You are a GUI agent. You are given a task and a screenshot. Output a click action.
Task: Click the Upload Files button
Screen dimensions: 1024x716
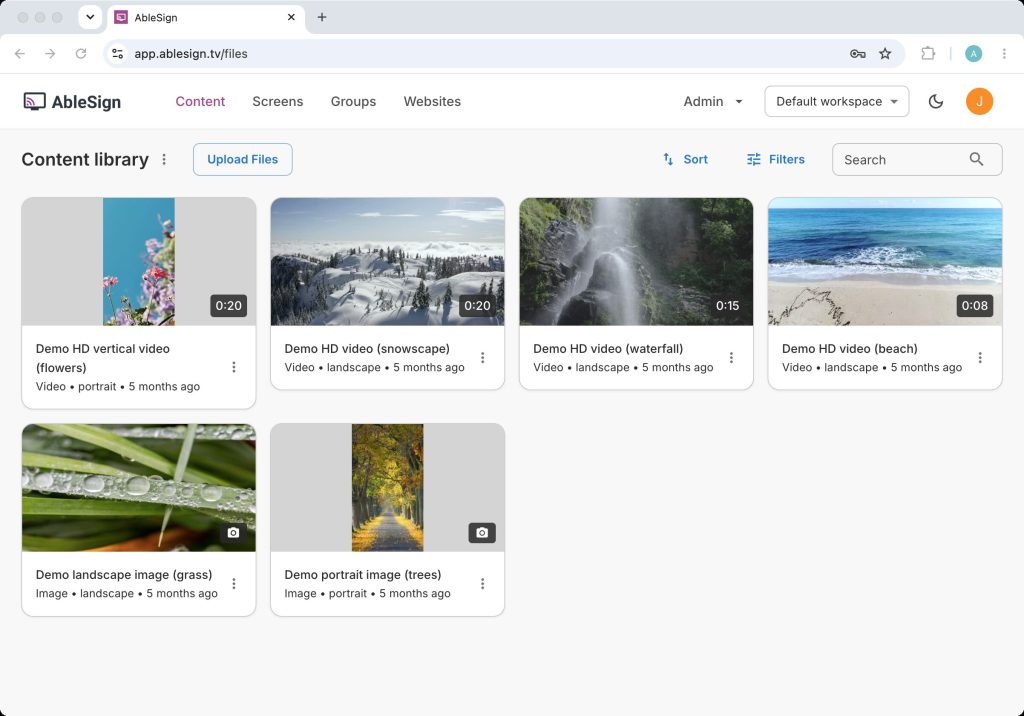click(242, 159)
